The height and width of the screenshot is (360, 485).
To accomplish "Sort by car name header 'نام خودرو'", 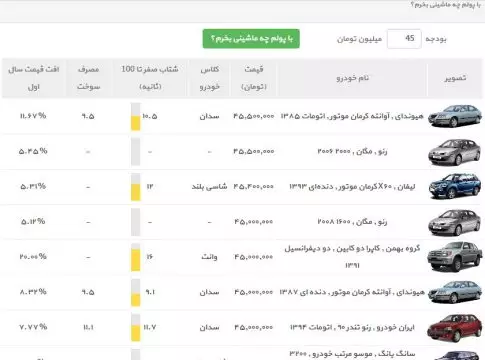I will [x=352, y=78].
